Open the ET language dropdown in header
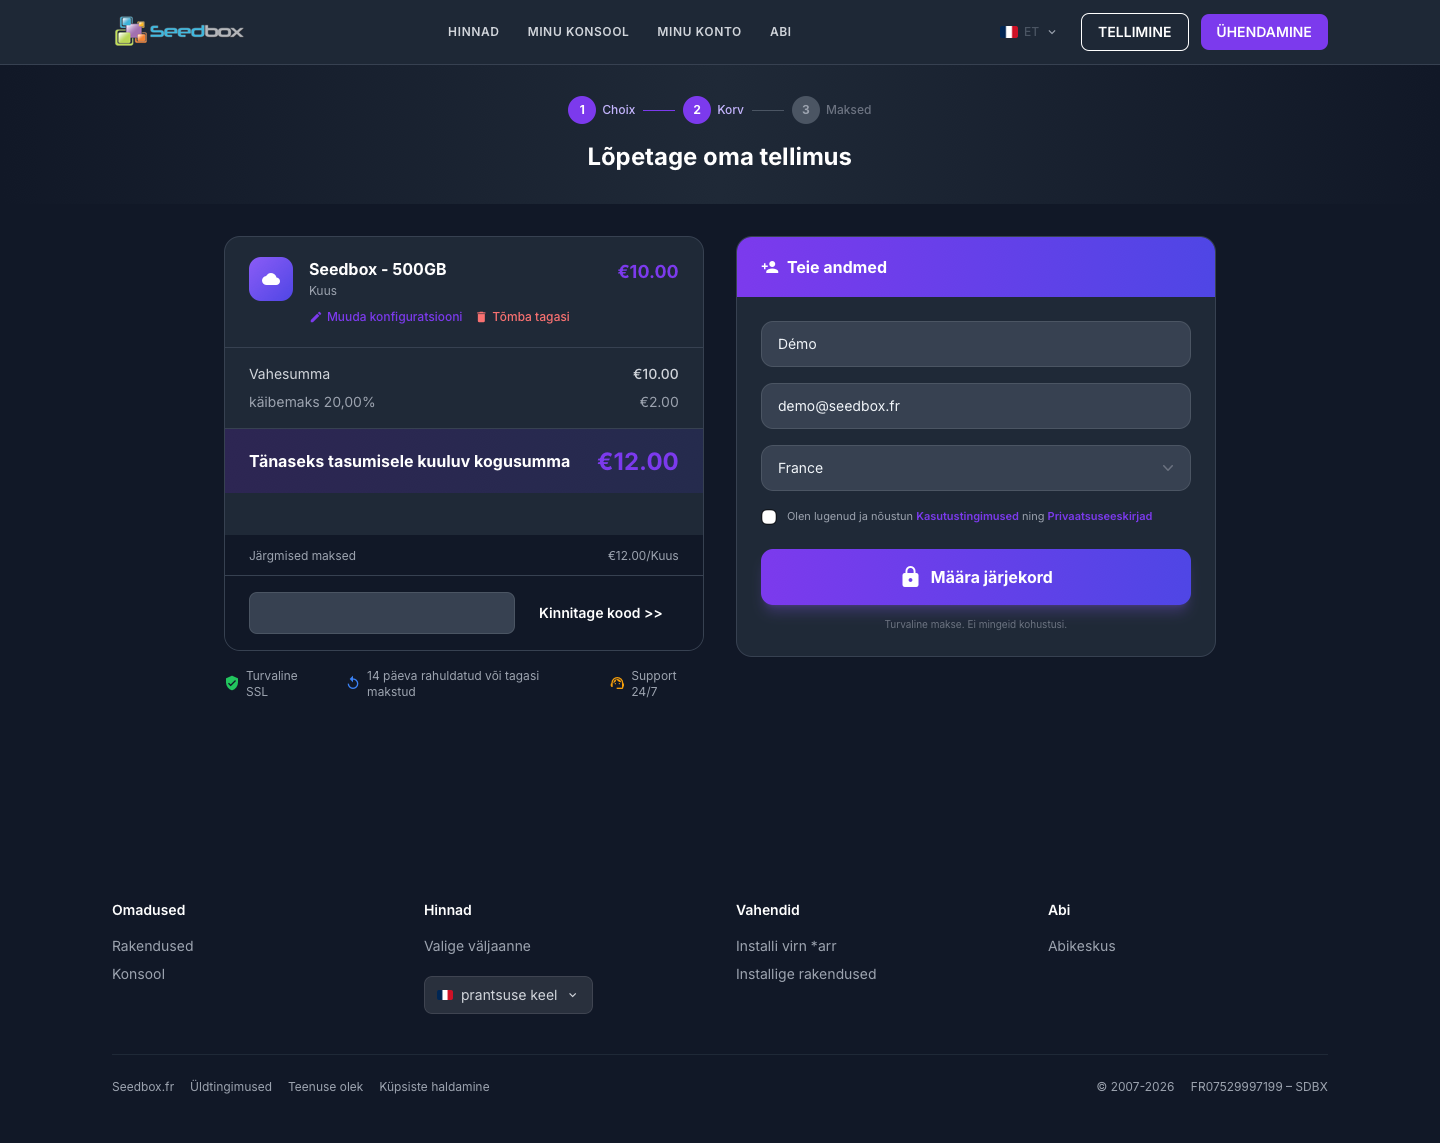Image resolution: width=1440 pixels, height=1143 pixels. (x=1030, y=32)
